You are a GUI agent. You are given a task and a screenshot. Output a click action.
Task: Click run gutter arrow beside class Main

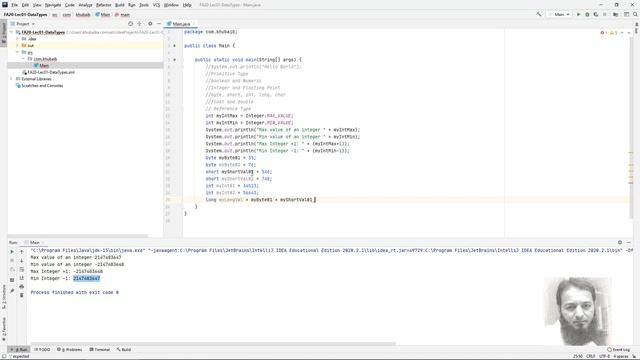pyautogui.click(x=175, y=46)
